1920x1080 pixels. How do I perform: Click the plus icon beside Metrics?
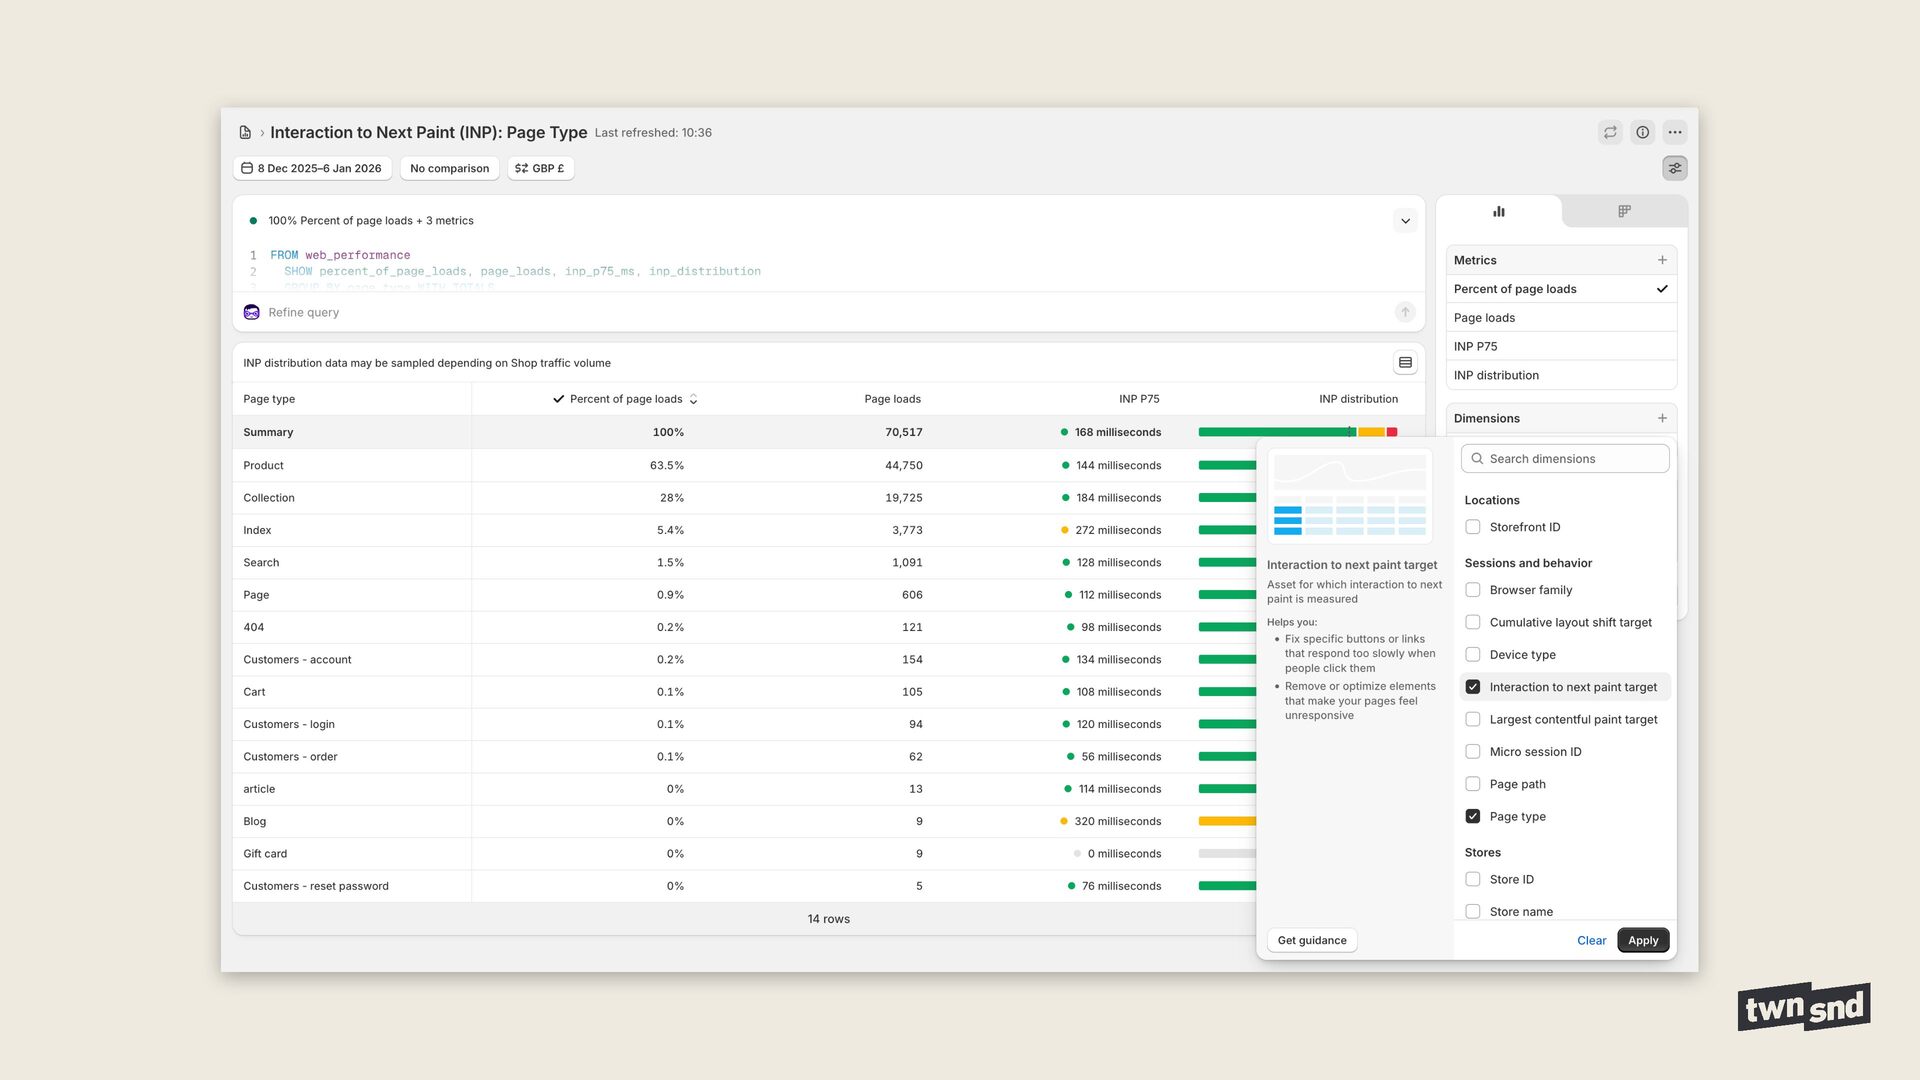click(1662, 260)
